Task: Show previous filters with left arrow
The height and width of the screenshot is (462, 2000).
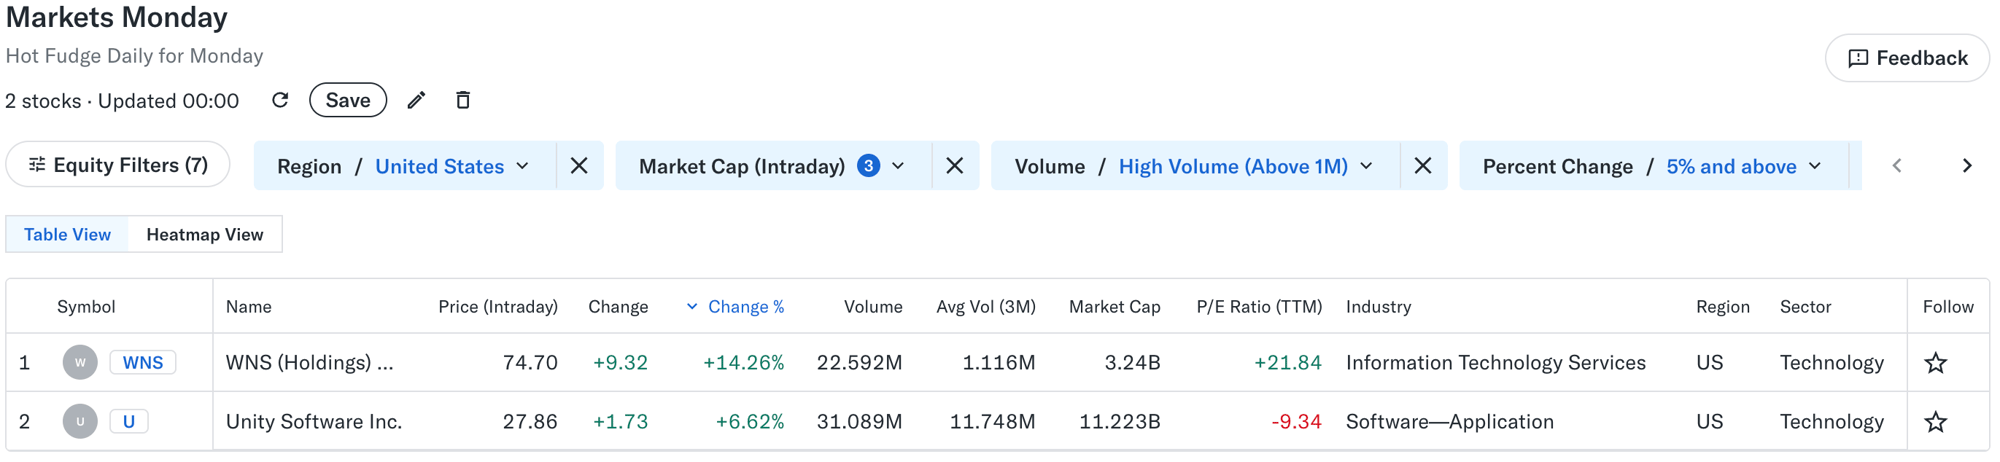Action: pyautogui.click(x=1897, y=166)
